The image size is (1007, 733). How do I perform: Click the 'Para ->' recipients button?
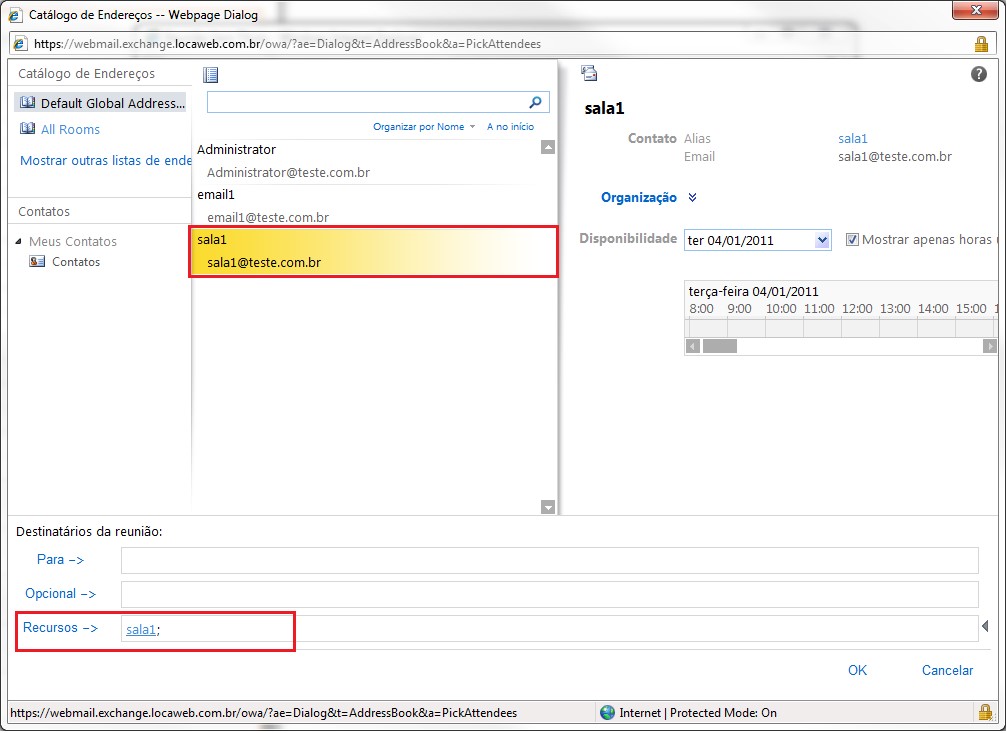click(60, 560)
